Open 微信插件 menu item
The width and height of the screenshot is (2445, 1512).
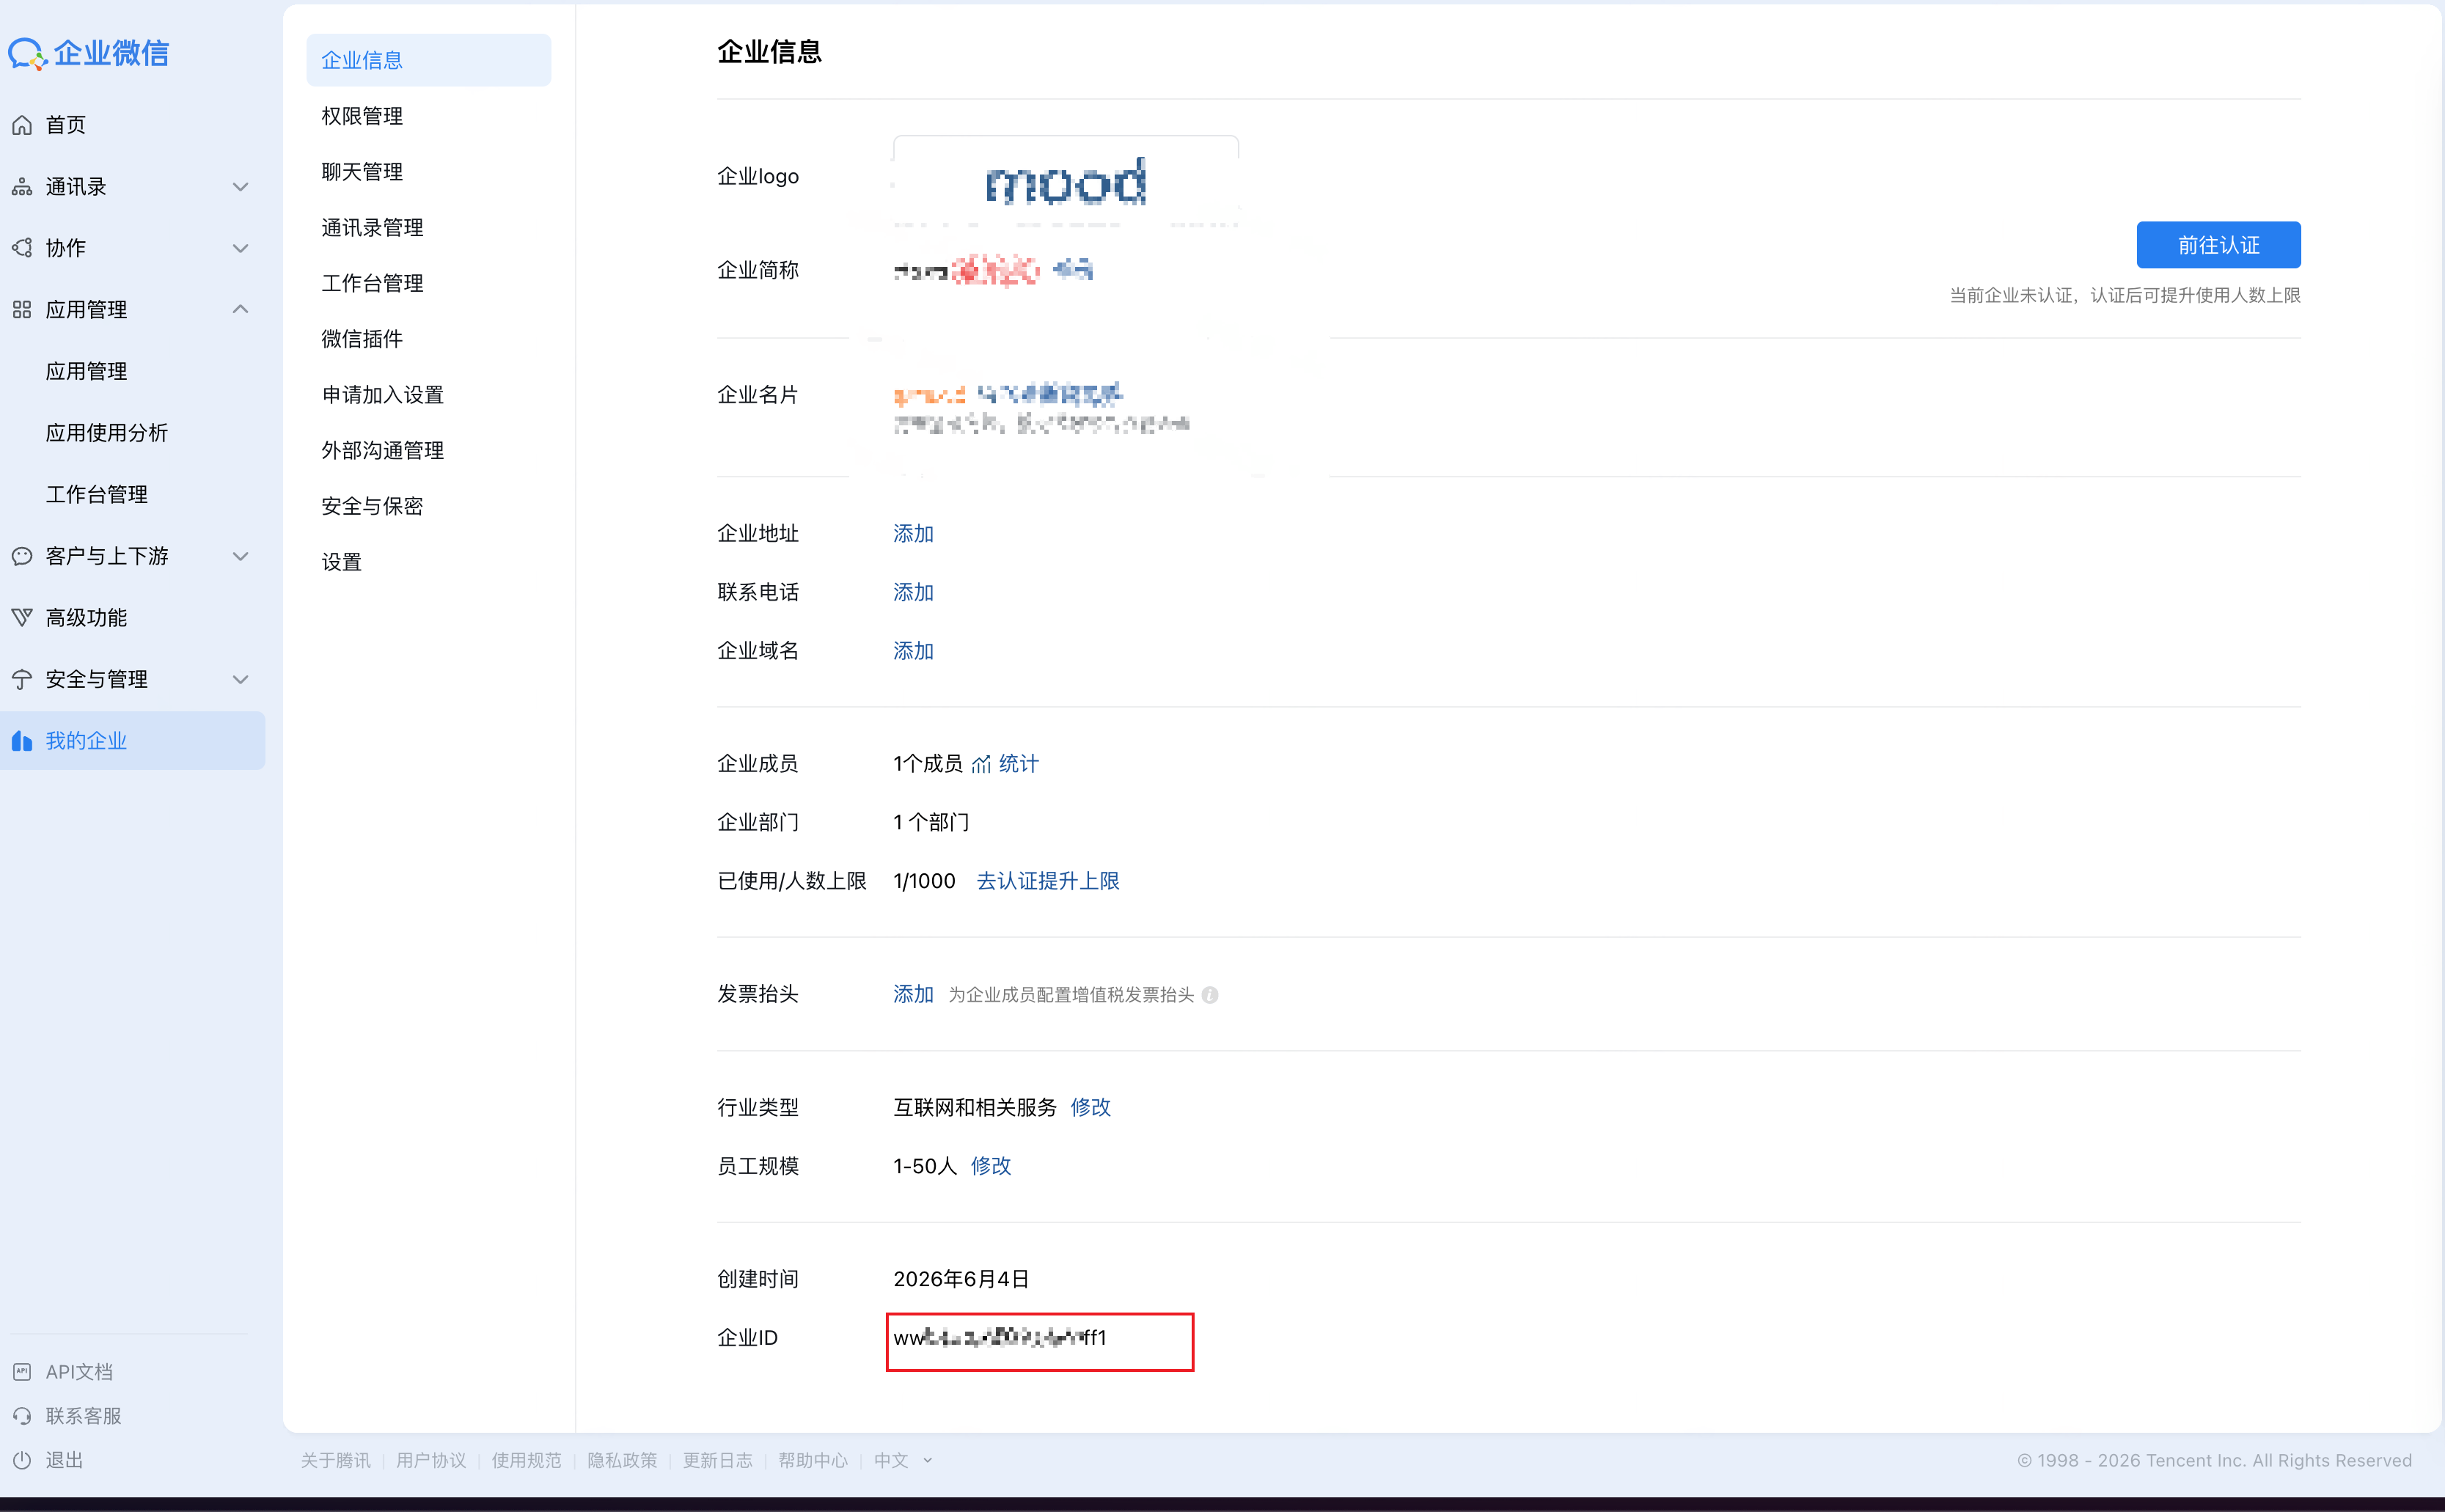(x=428, y=339)
